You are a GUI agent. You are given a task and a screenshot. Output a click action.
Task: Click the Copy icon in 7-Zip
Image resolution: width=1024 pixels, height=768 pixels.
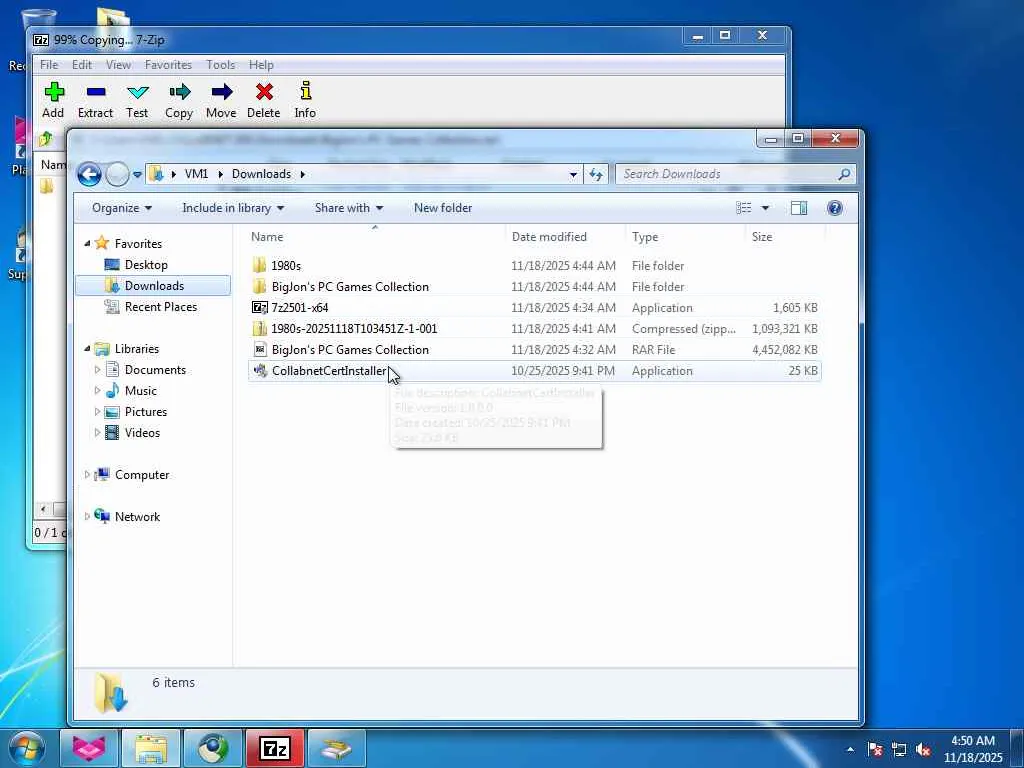[x=179, y=91]
